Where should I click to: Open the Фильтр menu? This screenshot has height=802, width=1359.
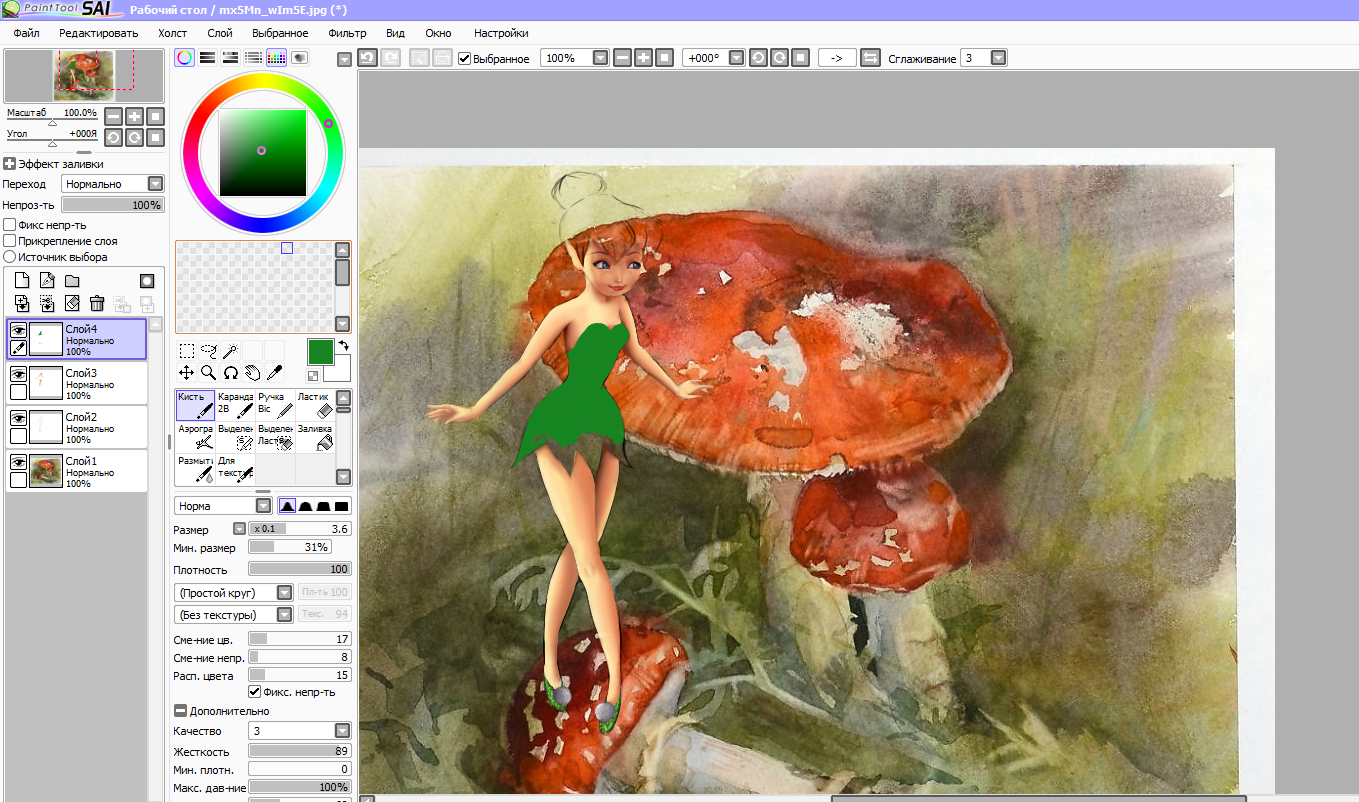(x=347, y=33)
